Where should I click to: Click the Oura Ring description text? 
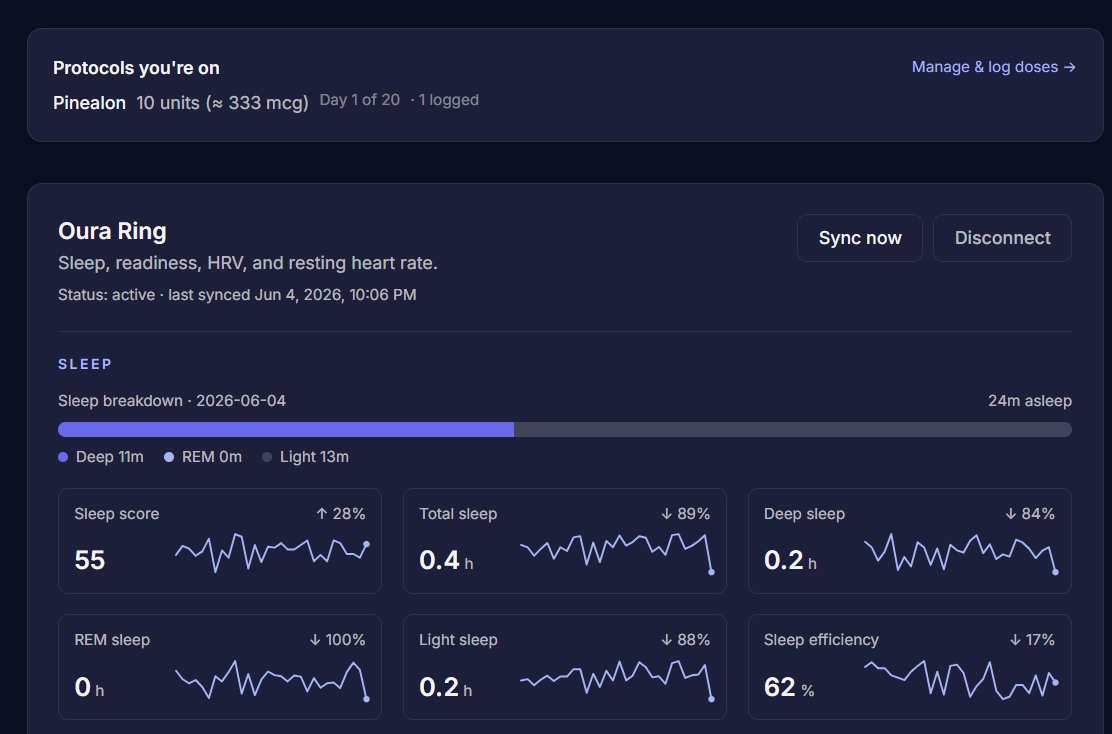click(x=248, y=263)
